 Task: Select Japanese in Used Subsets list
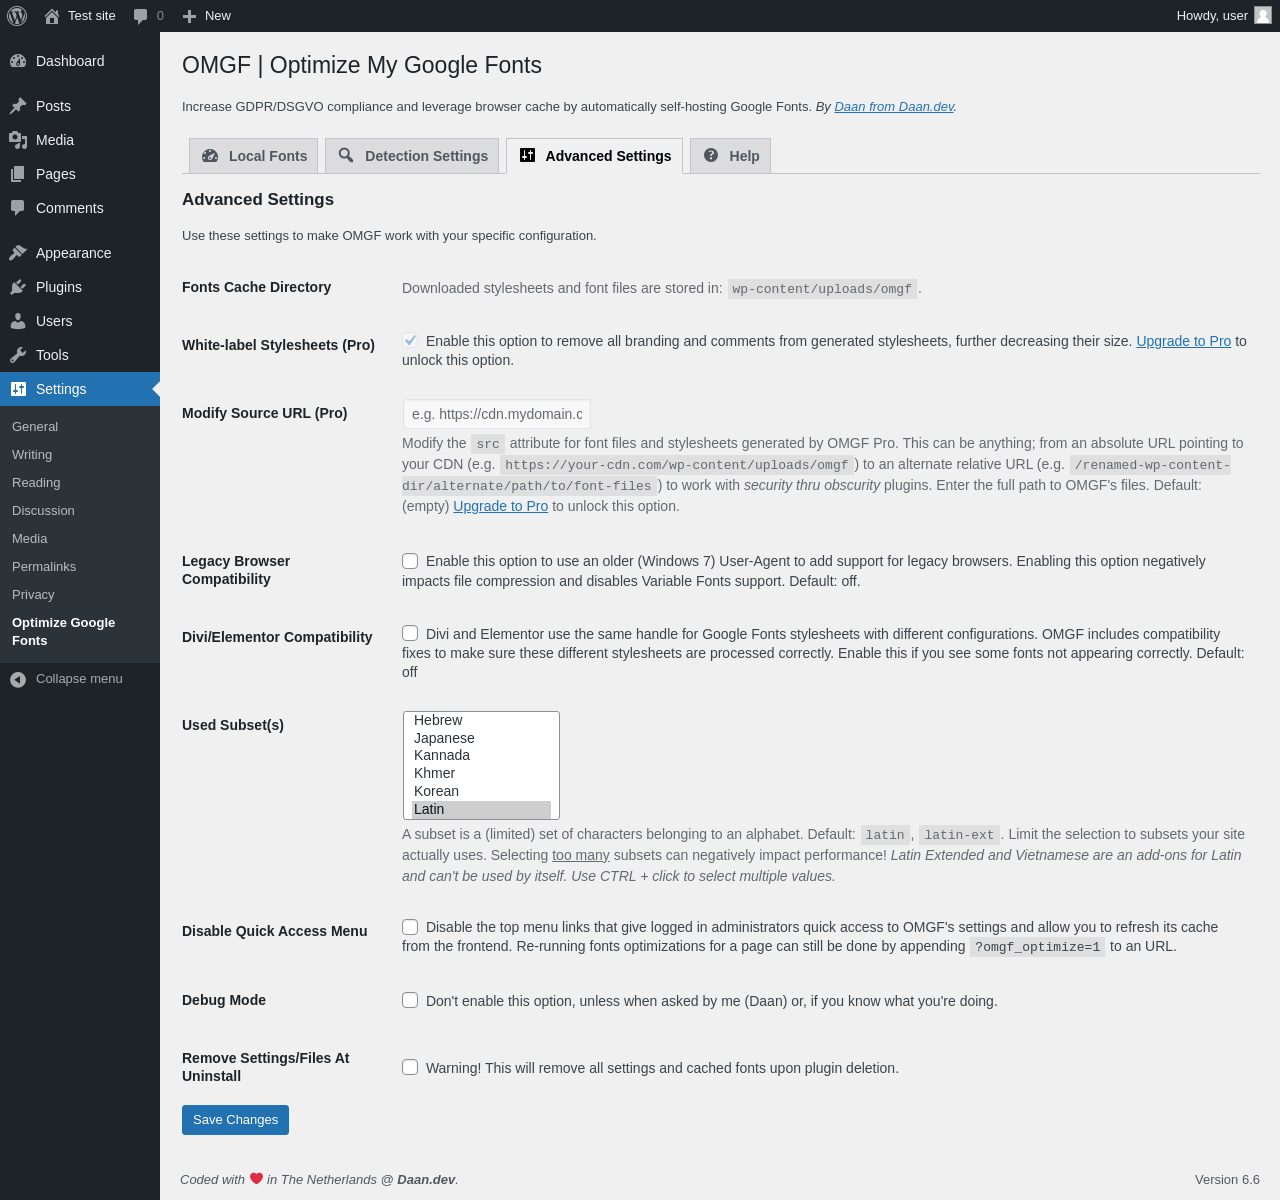point(481,738)
